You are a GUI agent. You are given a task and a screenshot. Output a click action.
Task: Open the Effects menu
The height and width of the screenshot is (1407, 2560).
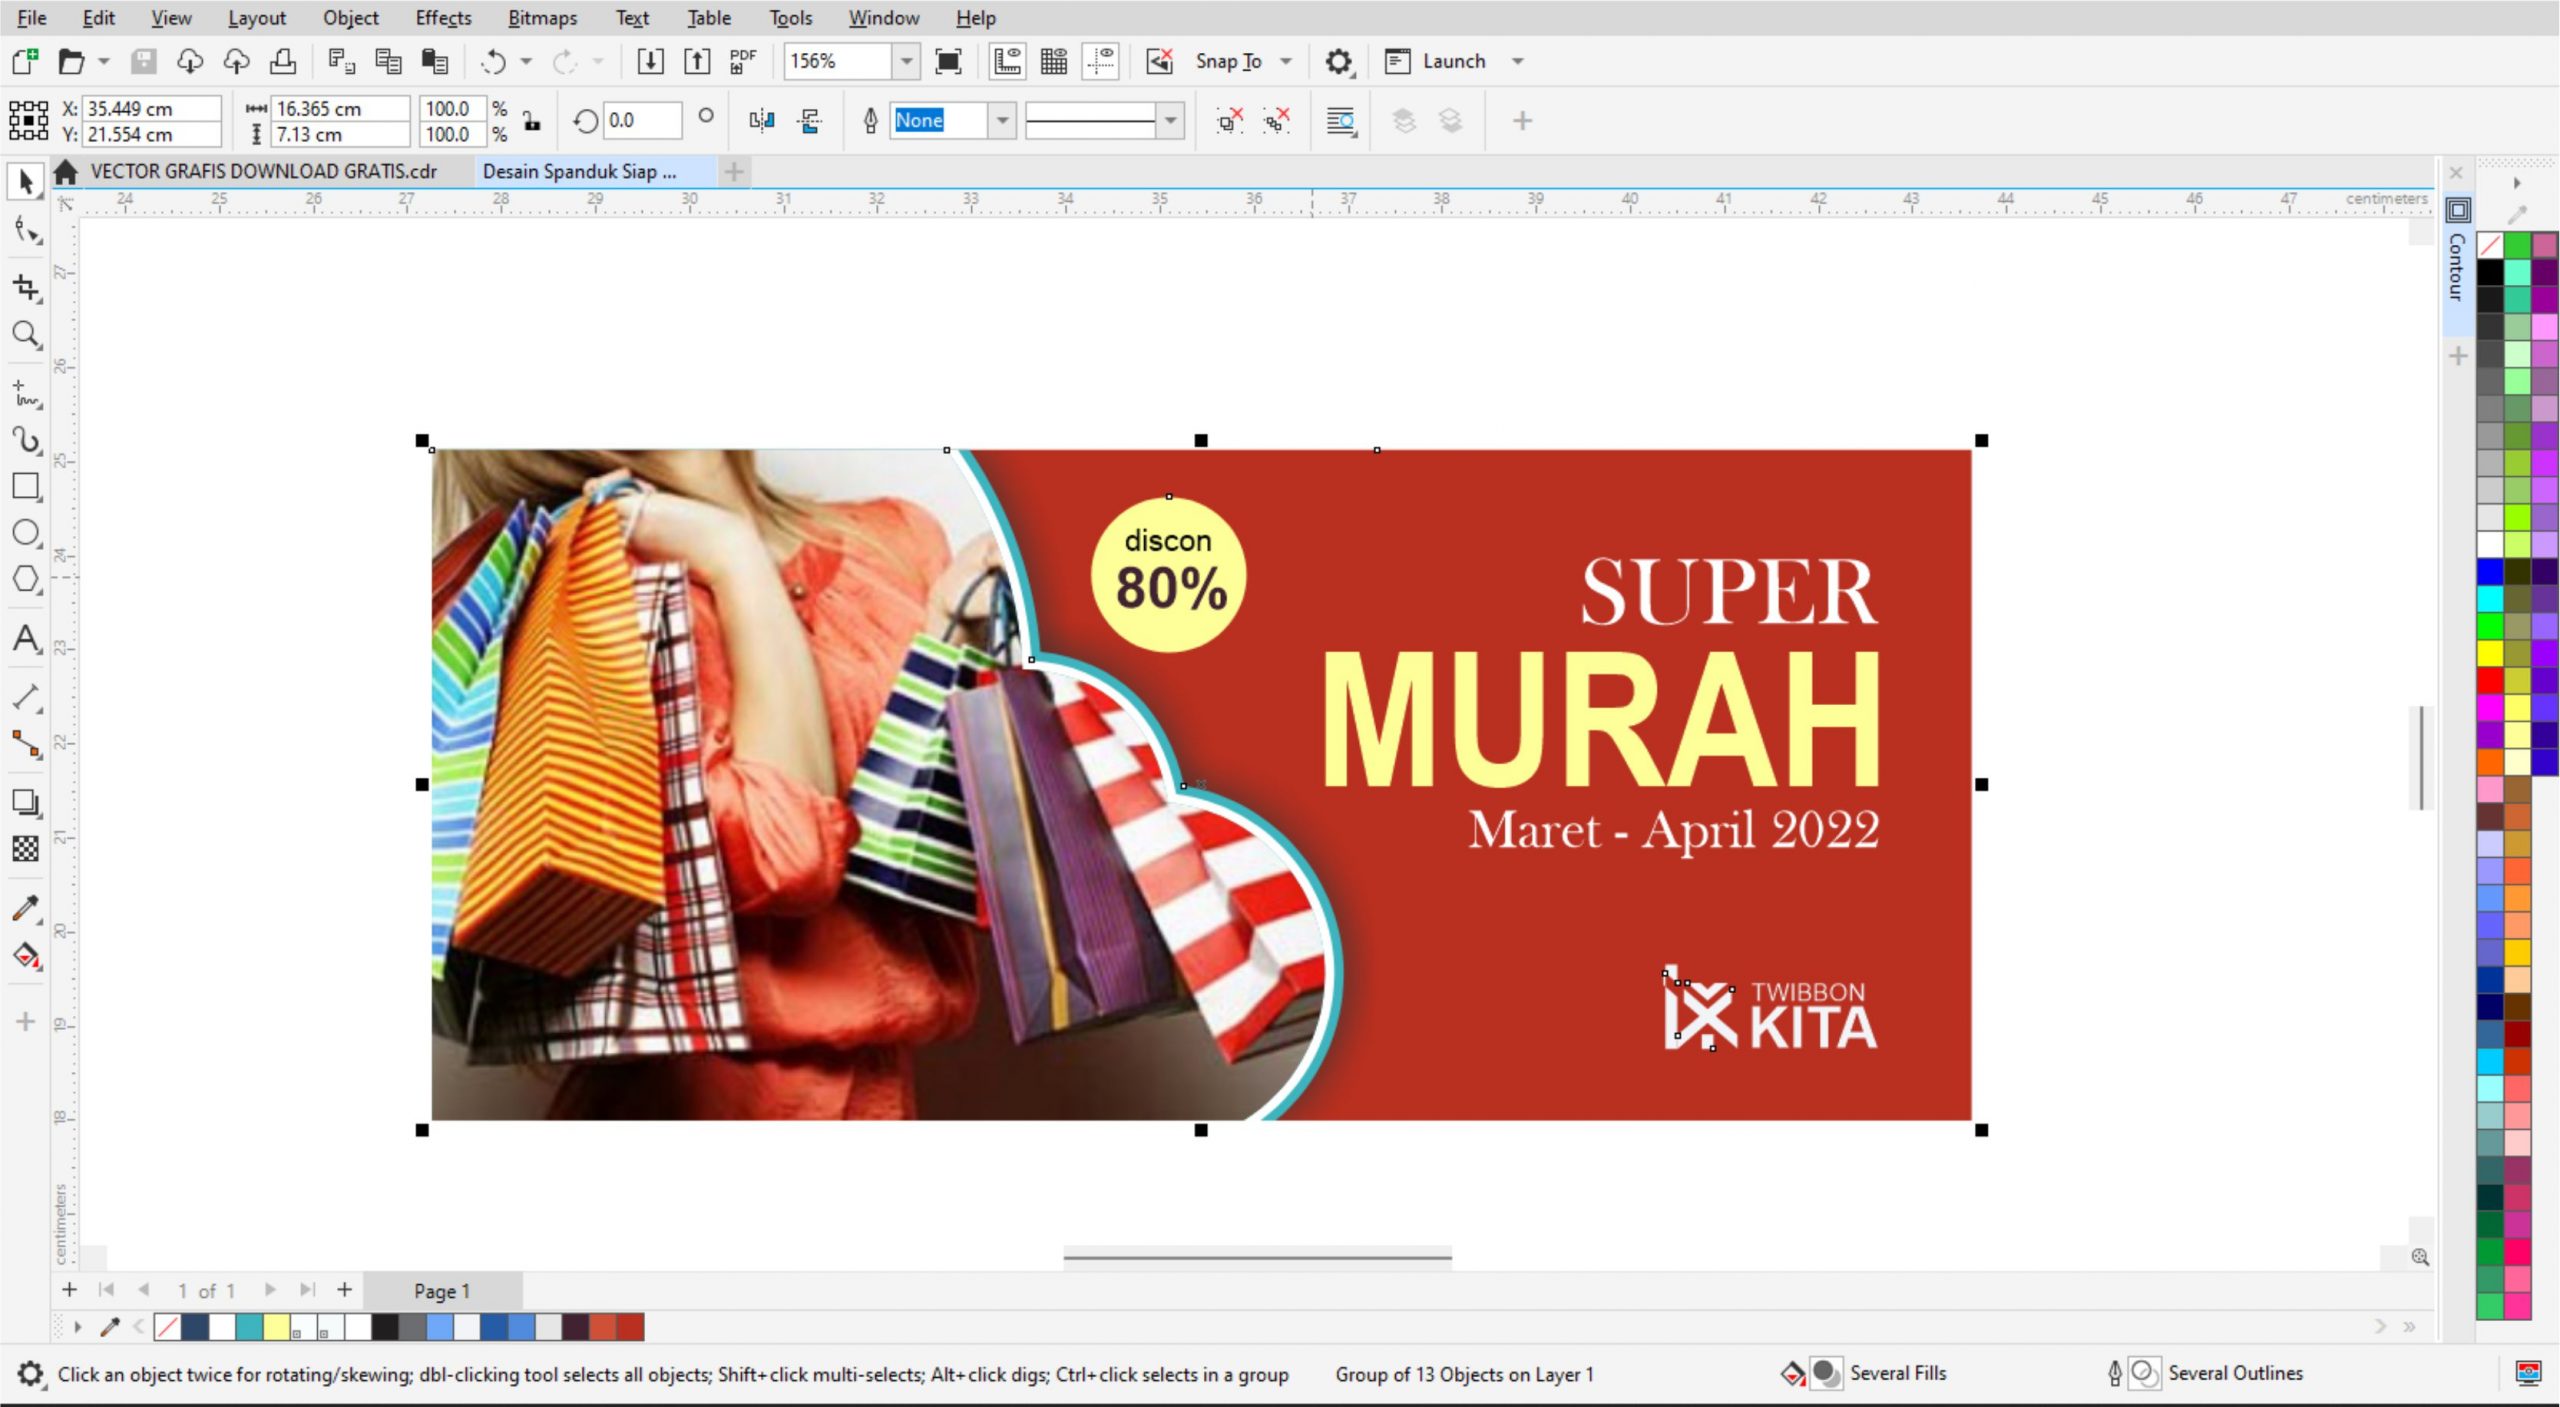[443, 18]
